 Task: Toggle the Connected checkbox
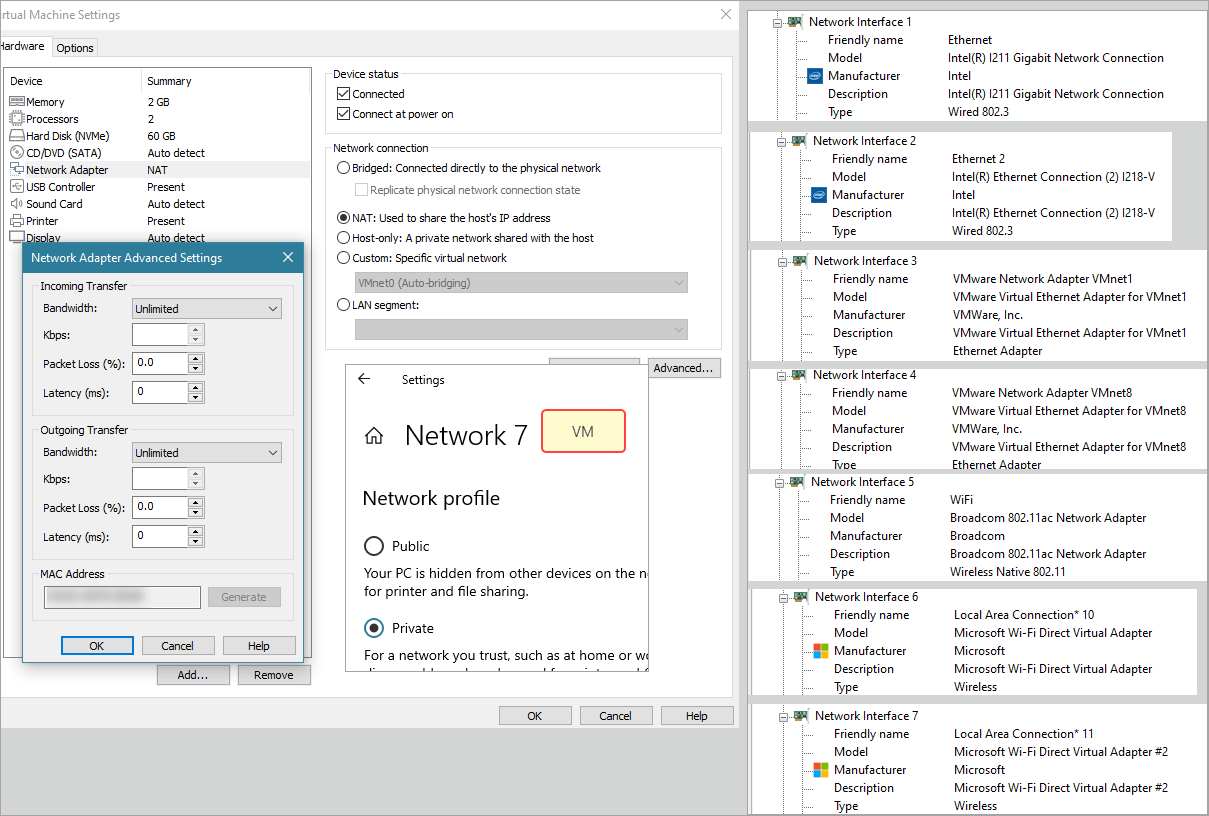[x=344, y=94]
